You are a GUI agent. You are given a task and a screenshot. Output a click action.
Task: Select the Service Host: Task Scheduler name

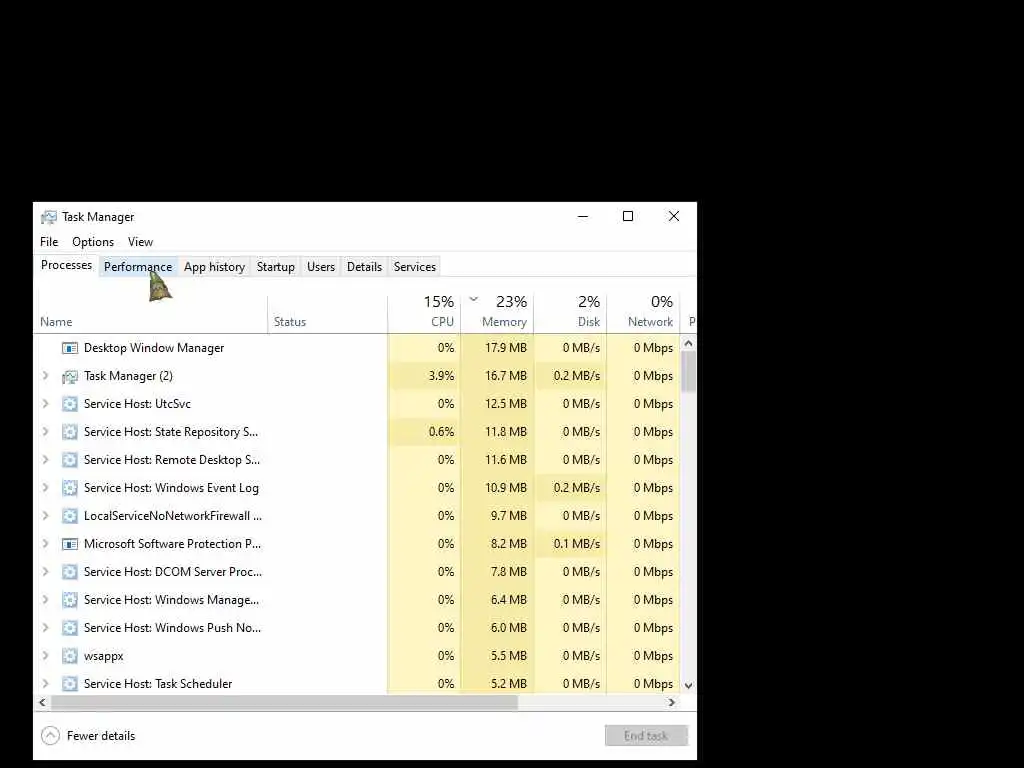click(158, 684)
